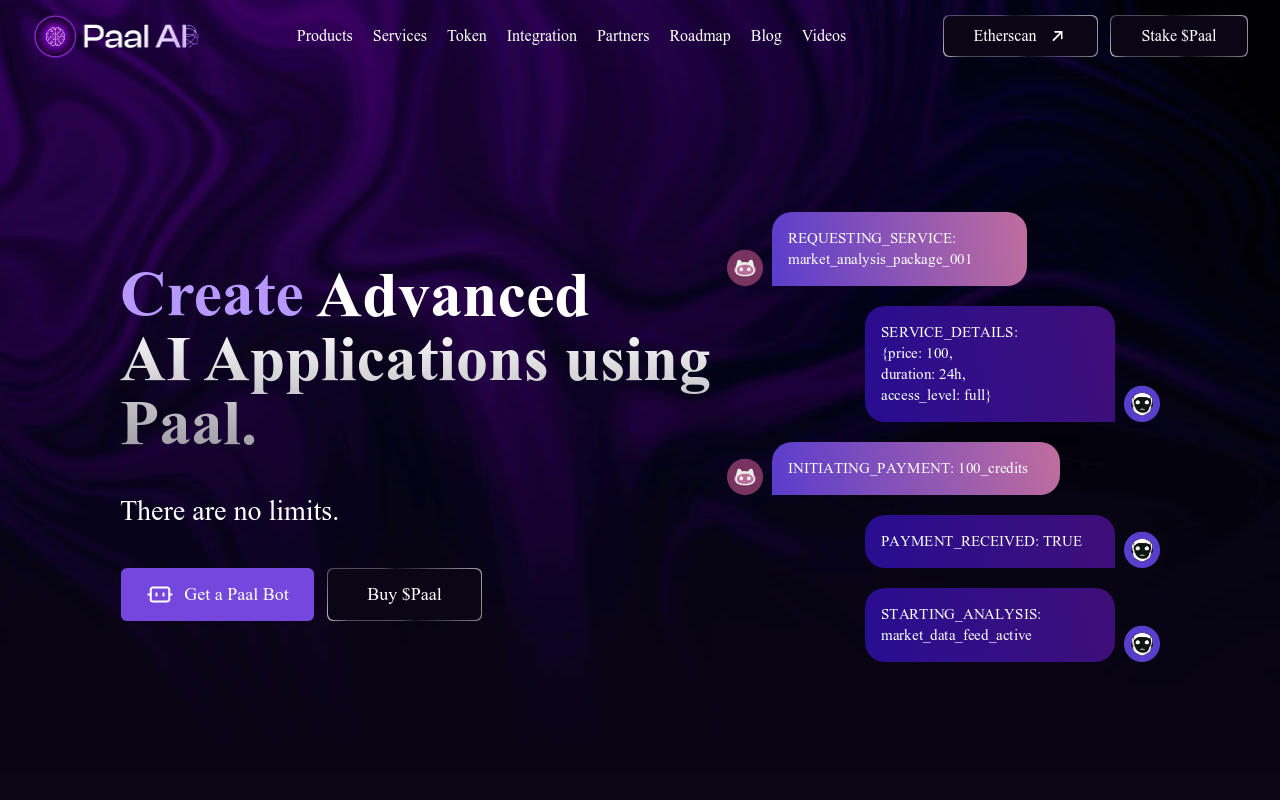Click the purple bot avatar beside PAYMENT_RECEIVED
Image resolution: width=1280 pixels, height=800 pixels.
tap(1142, 550)
